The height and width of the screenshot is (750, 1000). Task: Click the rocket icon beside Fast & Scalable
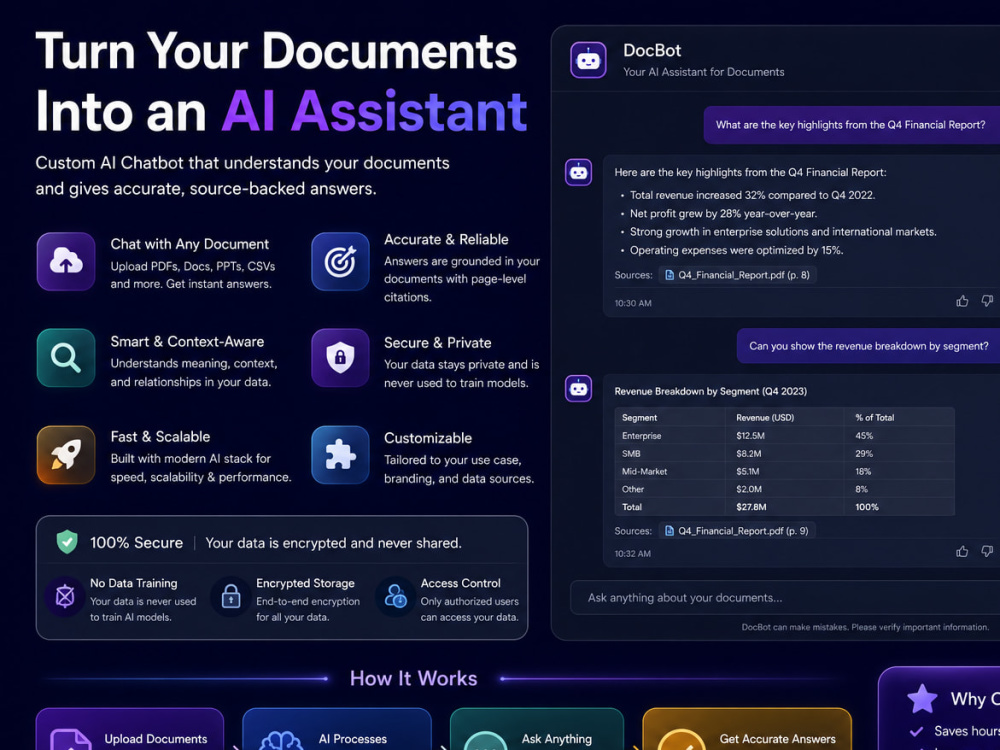(x=66, y=455)
